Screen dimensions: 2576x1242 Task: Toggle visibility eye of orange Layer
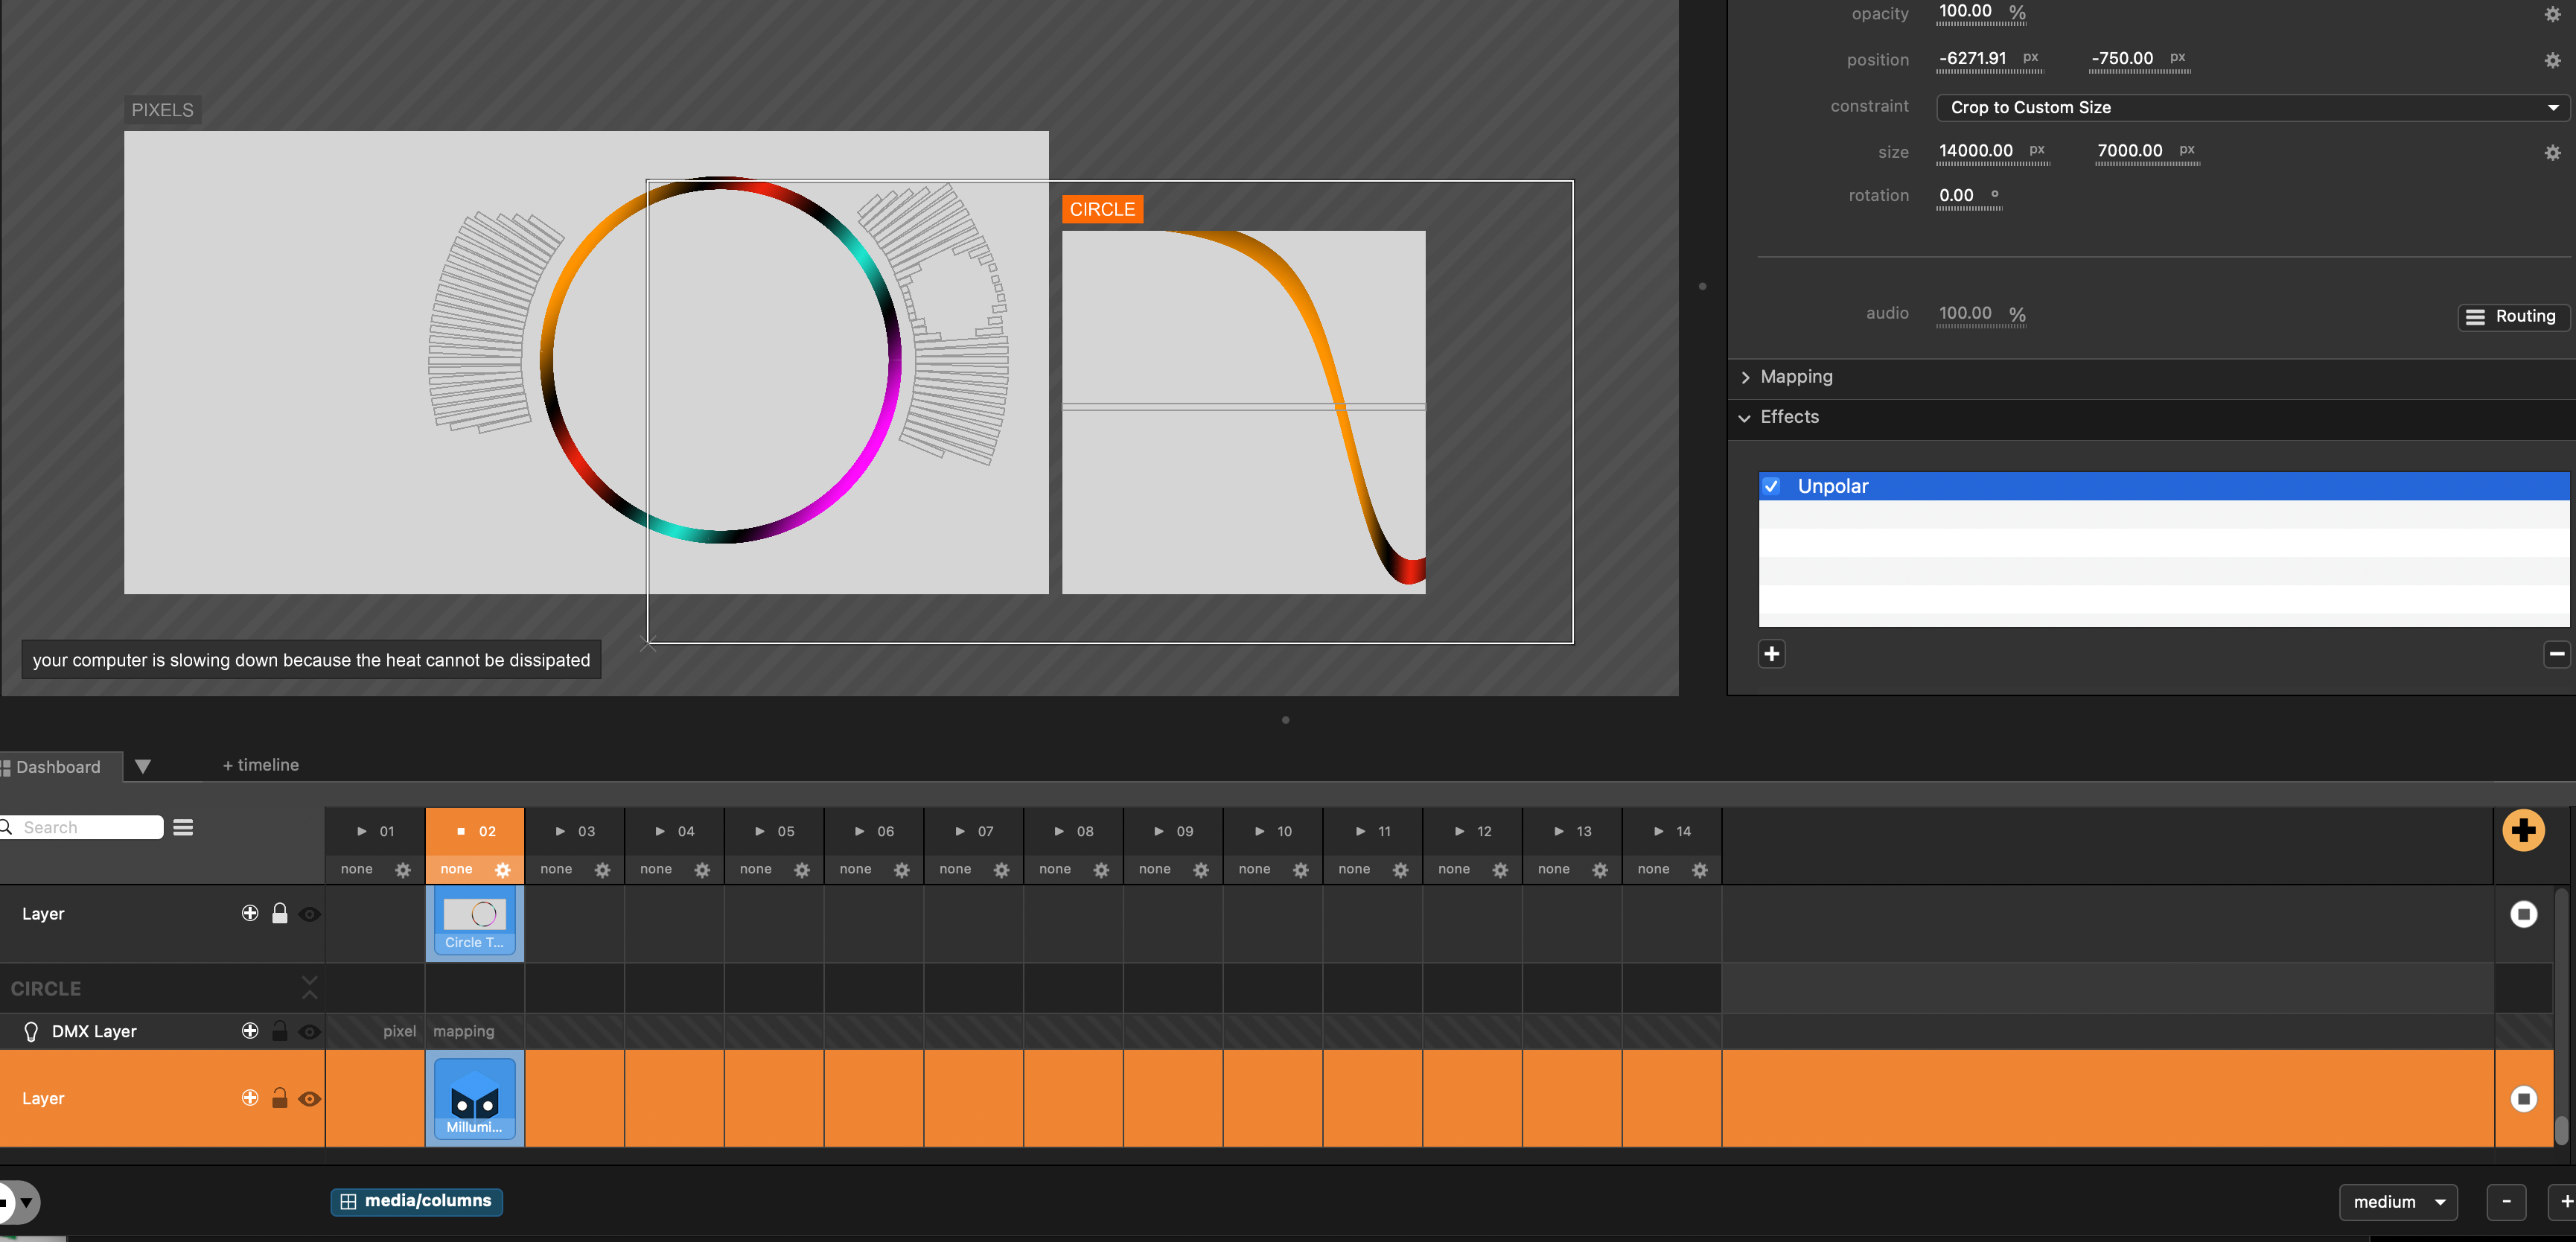coord(310,1098)
